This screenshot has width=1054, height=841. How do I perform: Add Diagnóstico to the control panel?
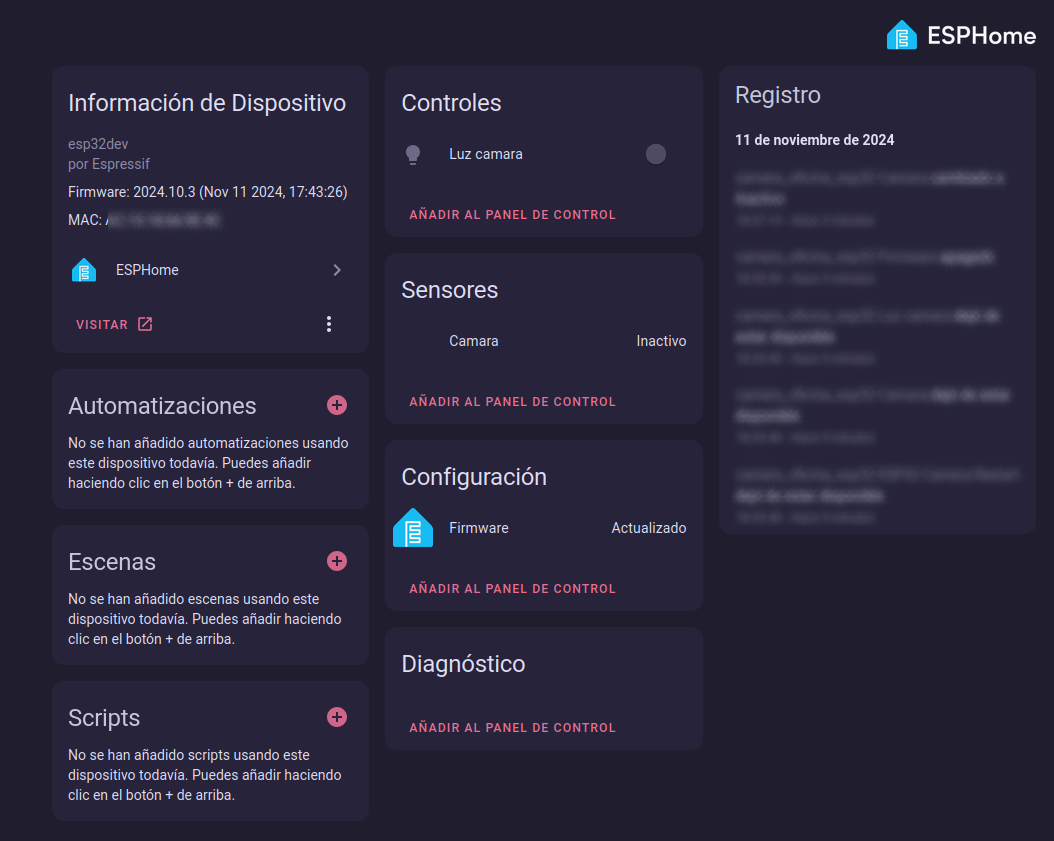click(512, 727)
